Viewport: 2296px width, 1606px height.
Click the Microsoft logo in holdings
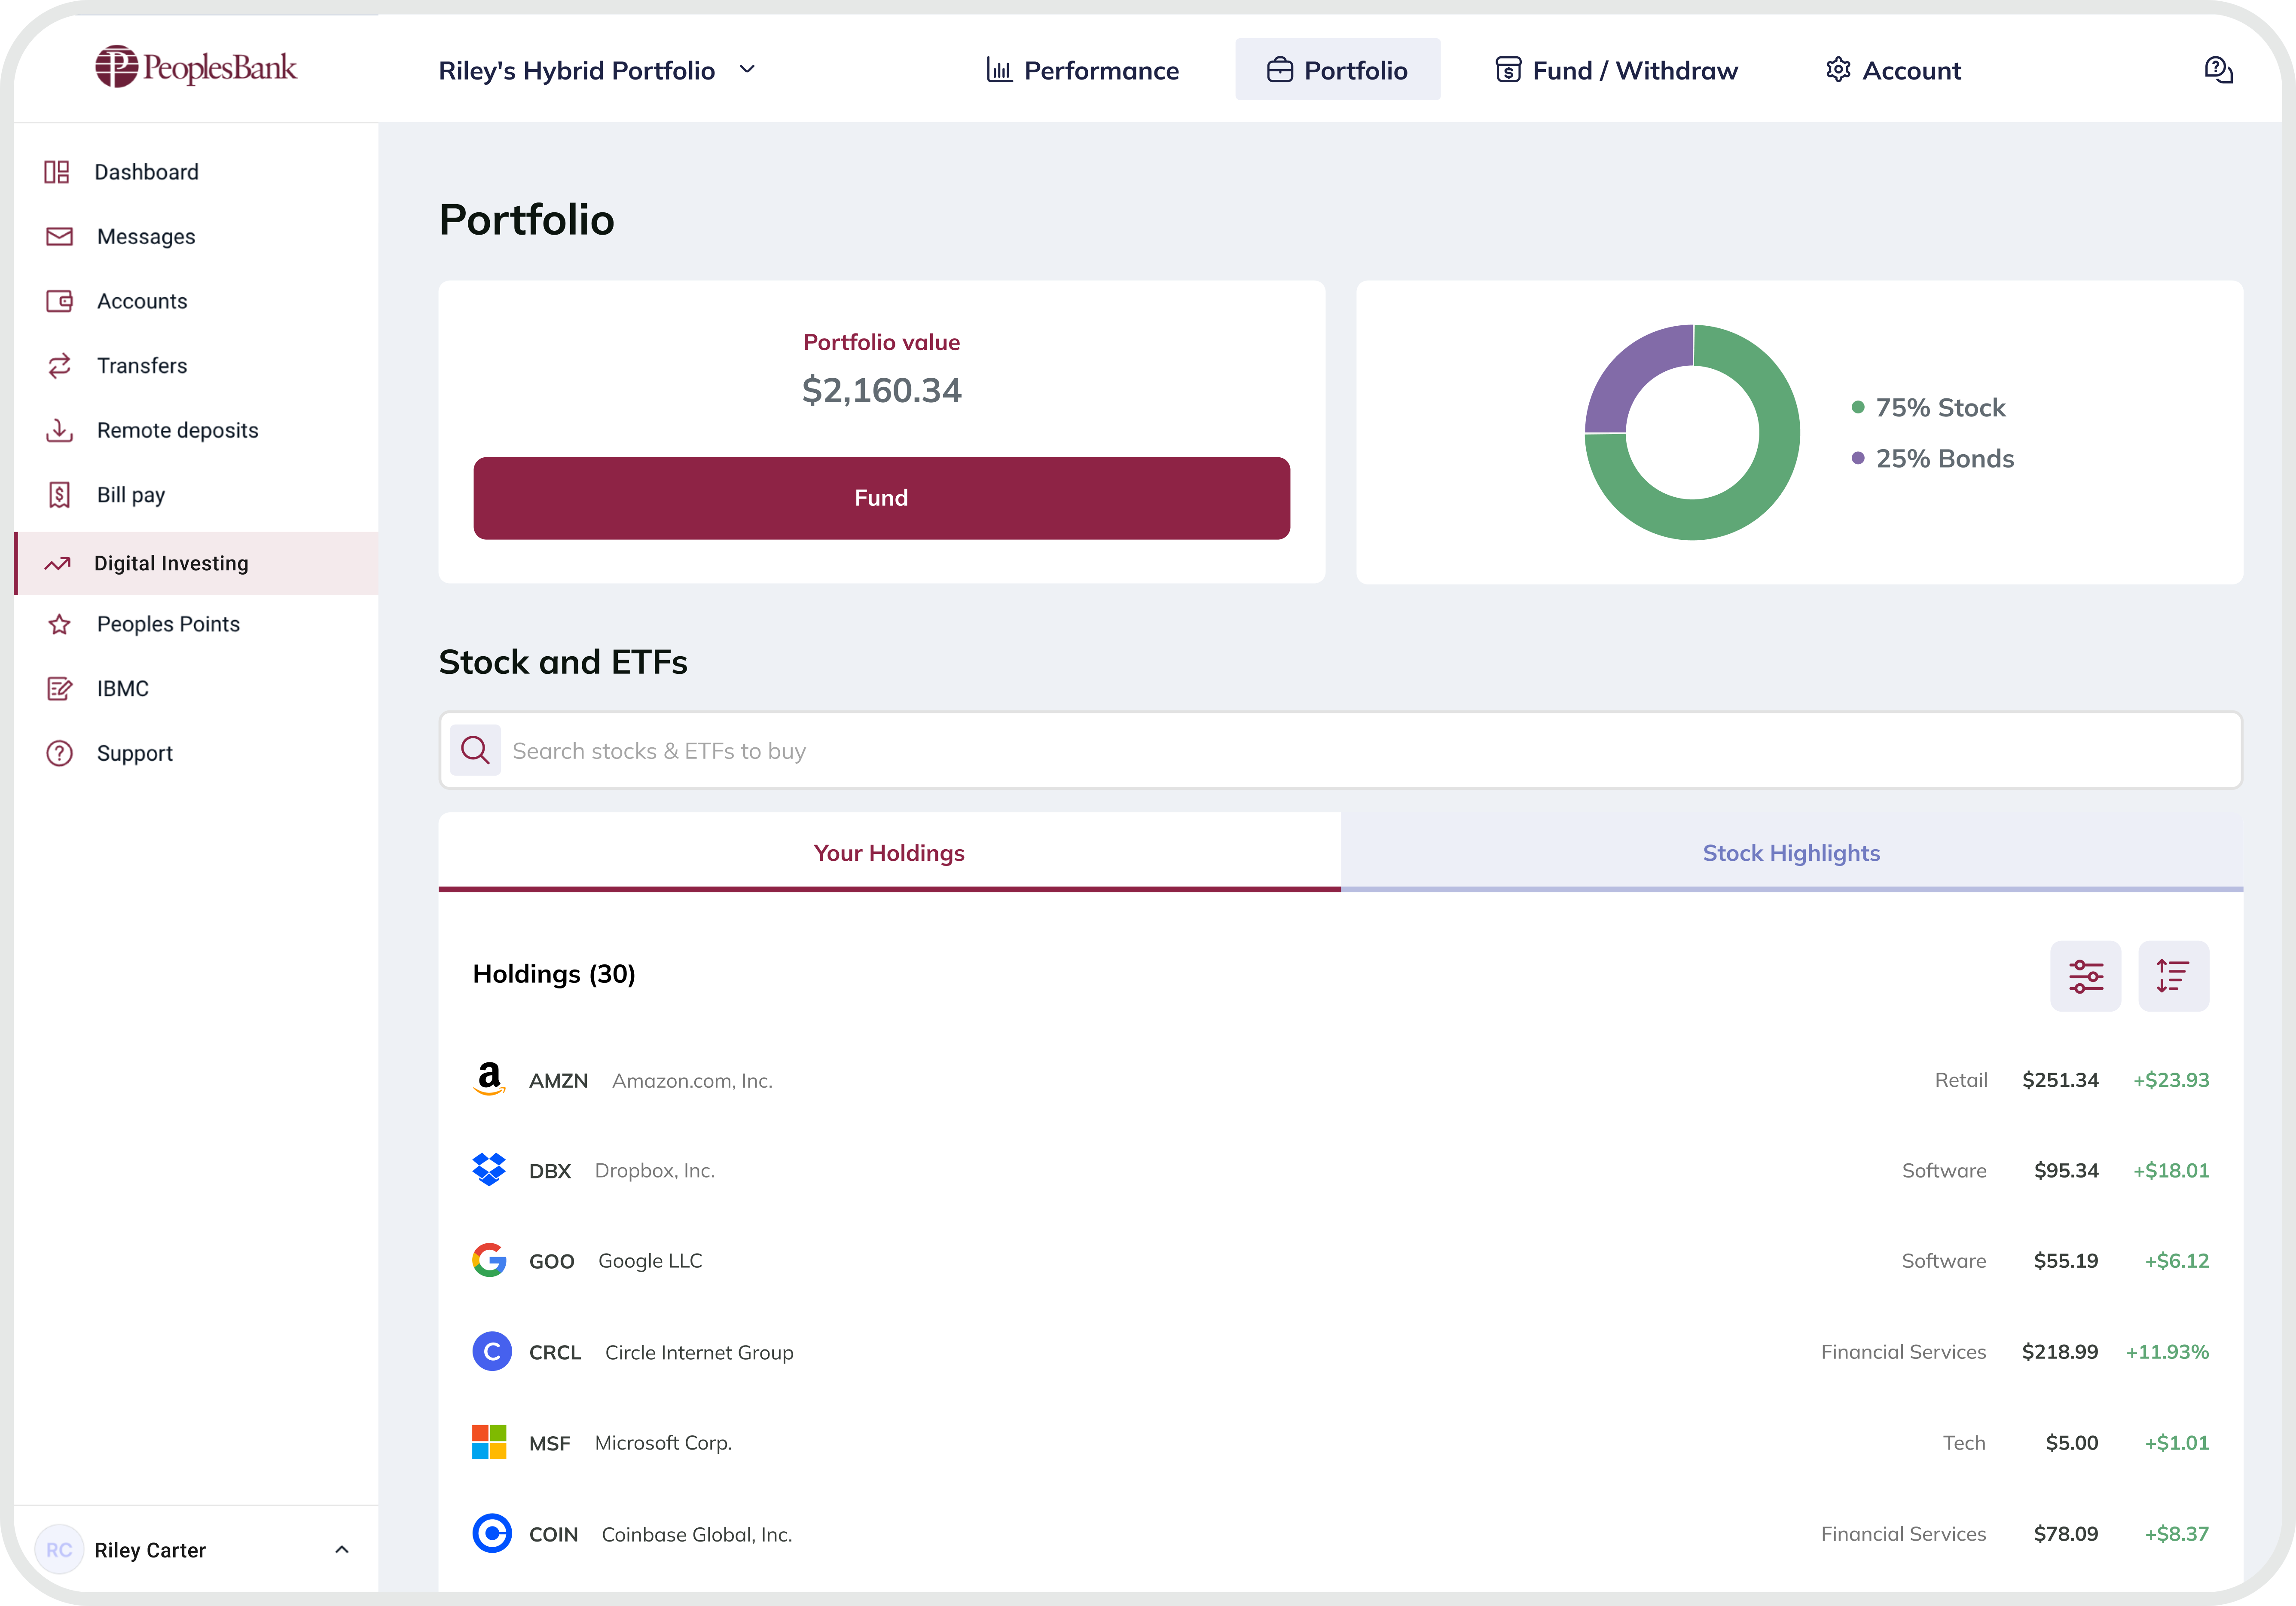tap(489, 1442)
